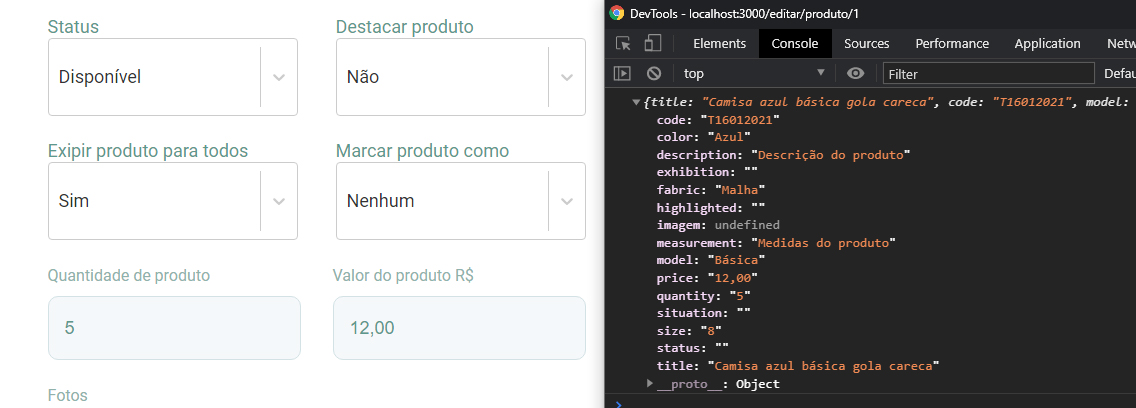This screenshot has height=408, width=1136.
Task: Click the Valor do produto field showing 12,00
Action: 459,328
